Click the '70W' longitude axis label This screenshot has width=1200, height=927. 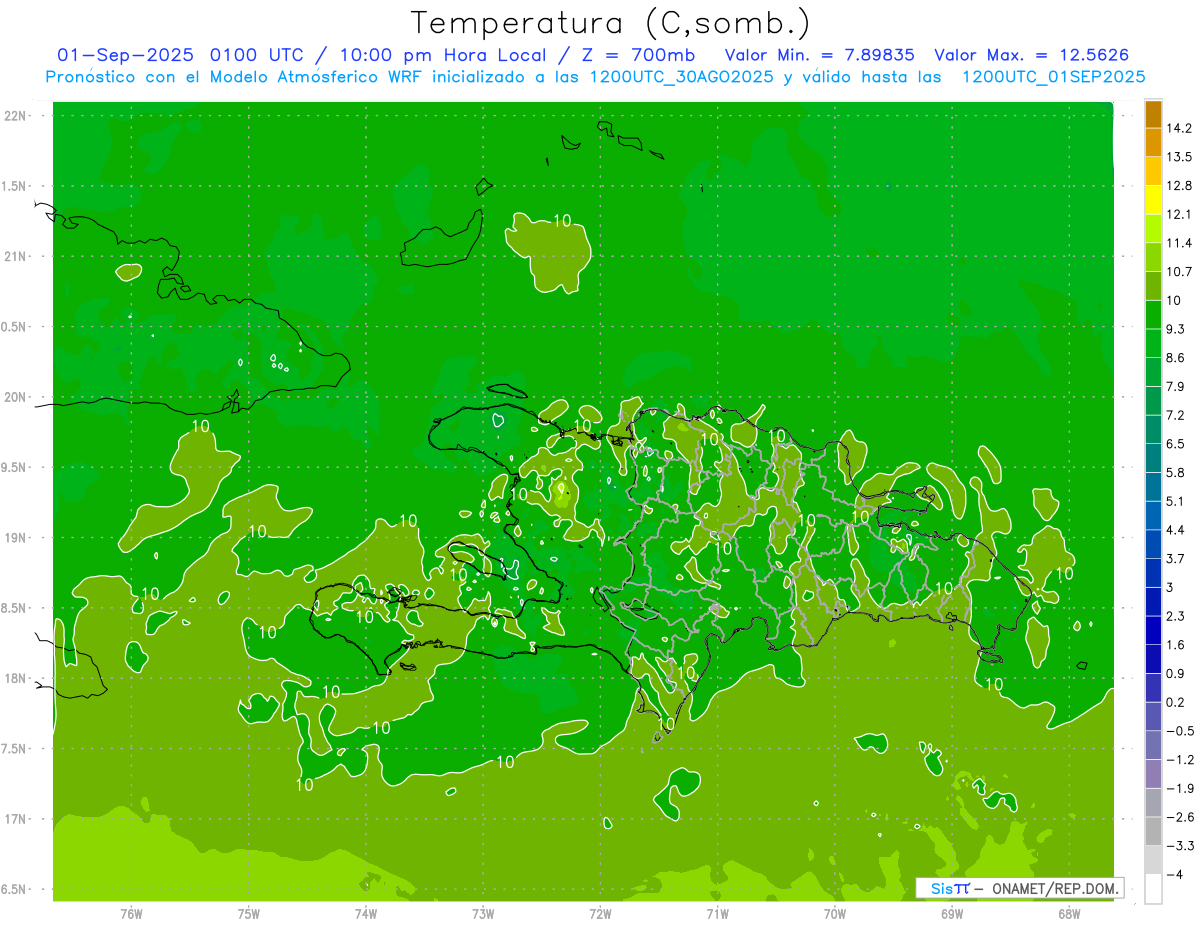click(835, 914)
